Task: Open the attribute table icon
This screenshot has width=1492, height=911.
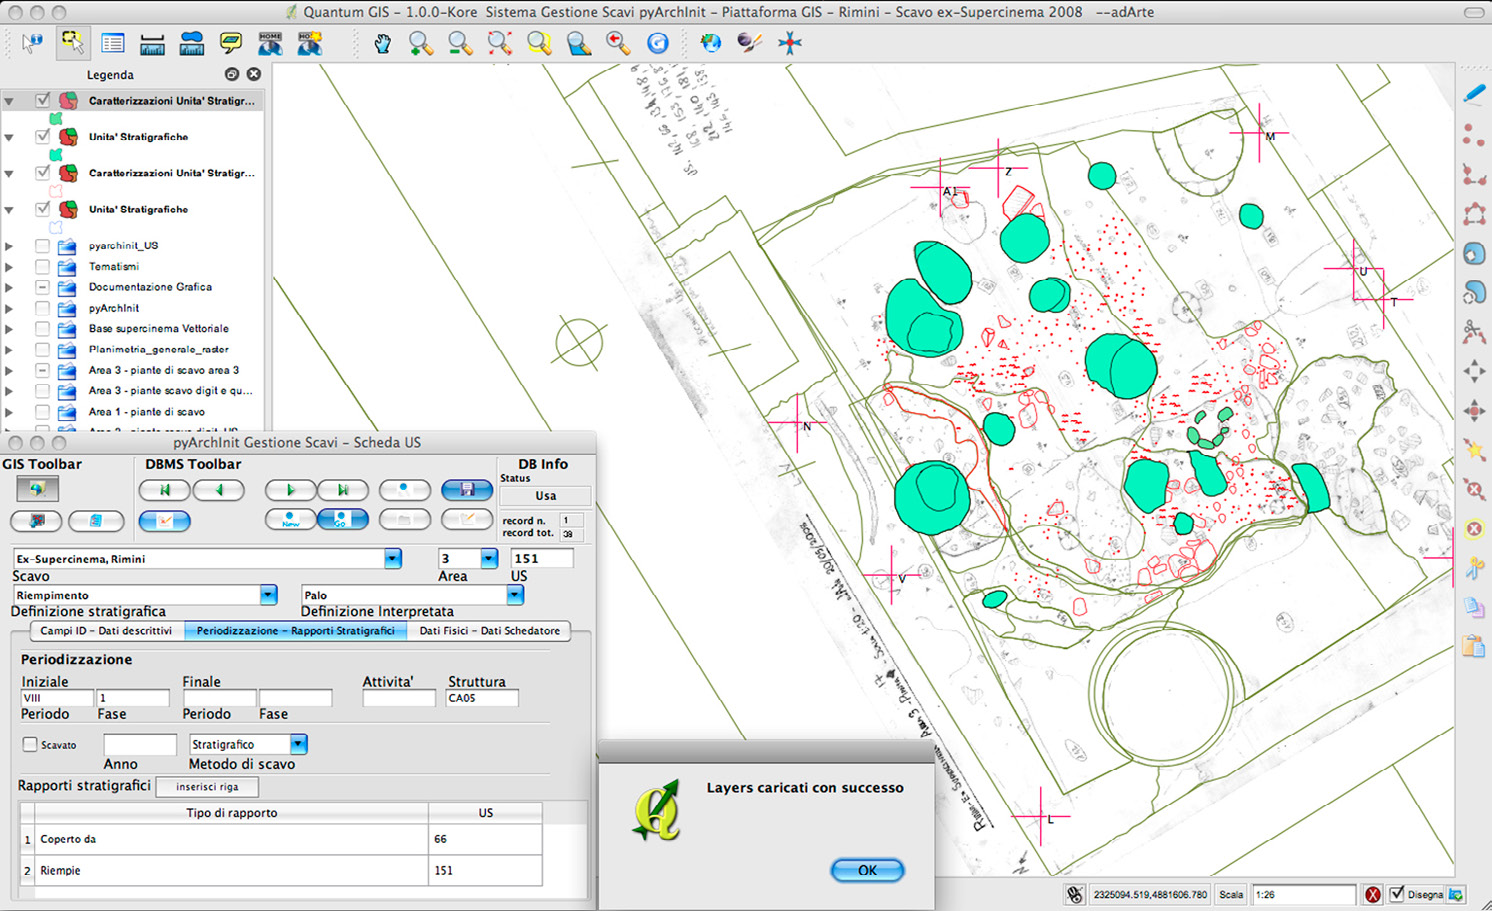Action: tap(112, 43)
